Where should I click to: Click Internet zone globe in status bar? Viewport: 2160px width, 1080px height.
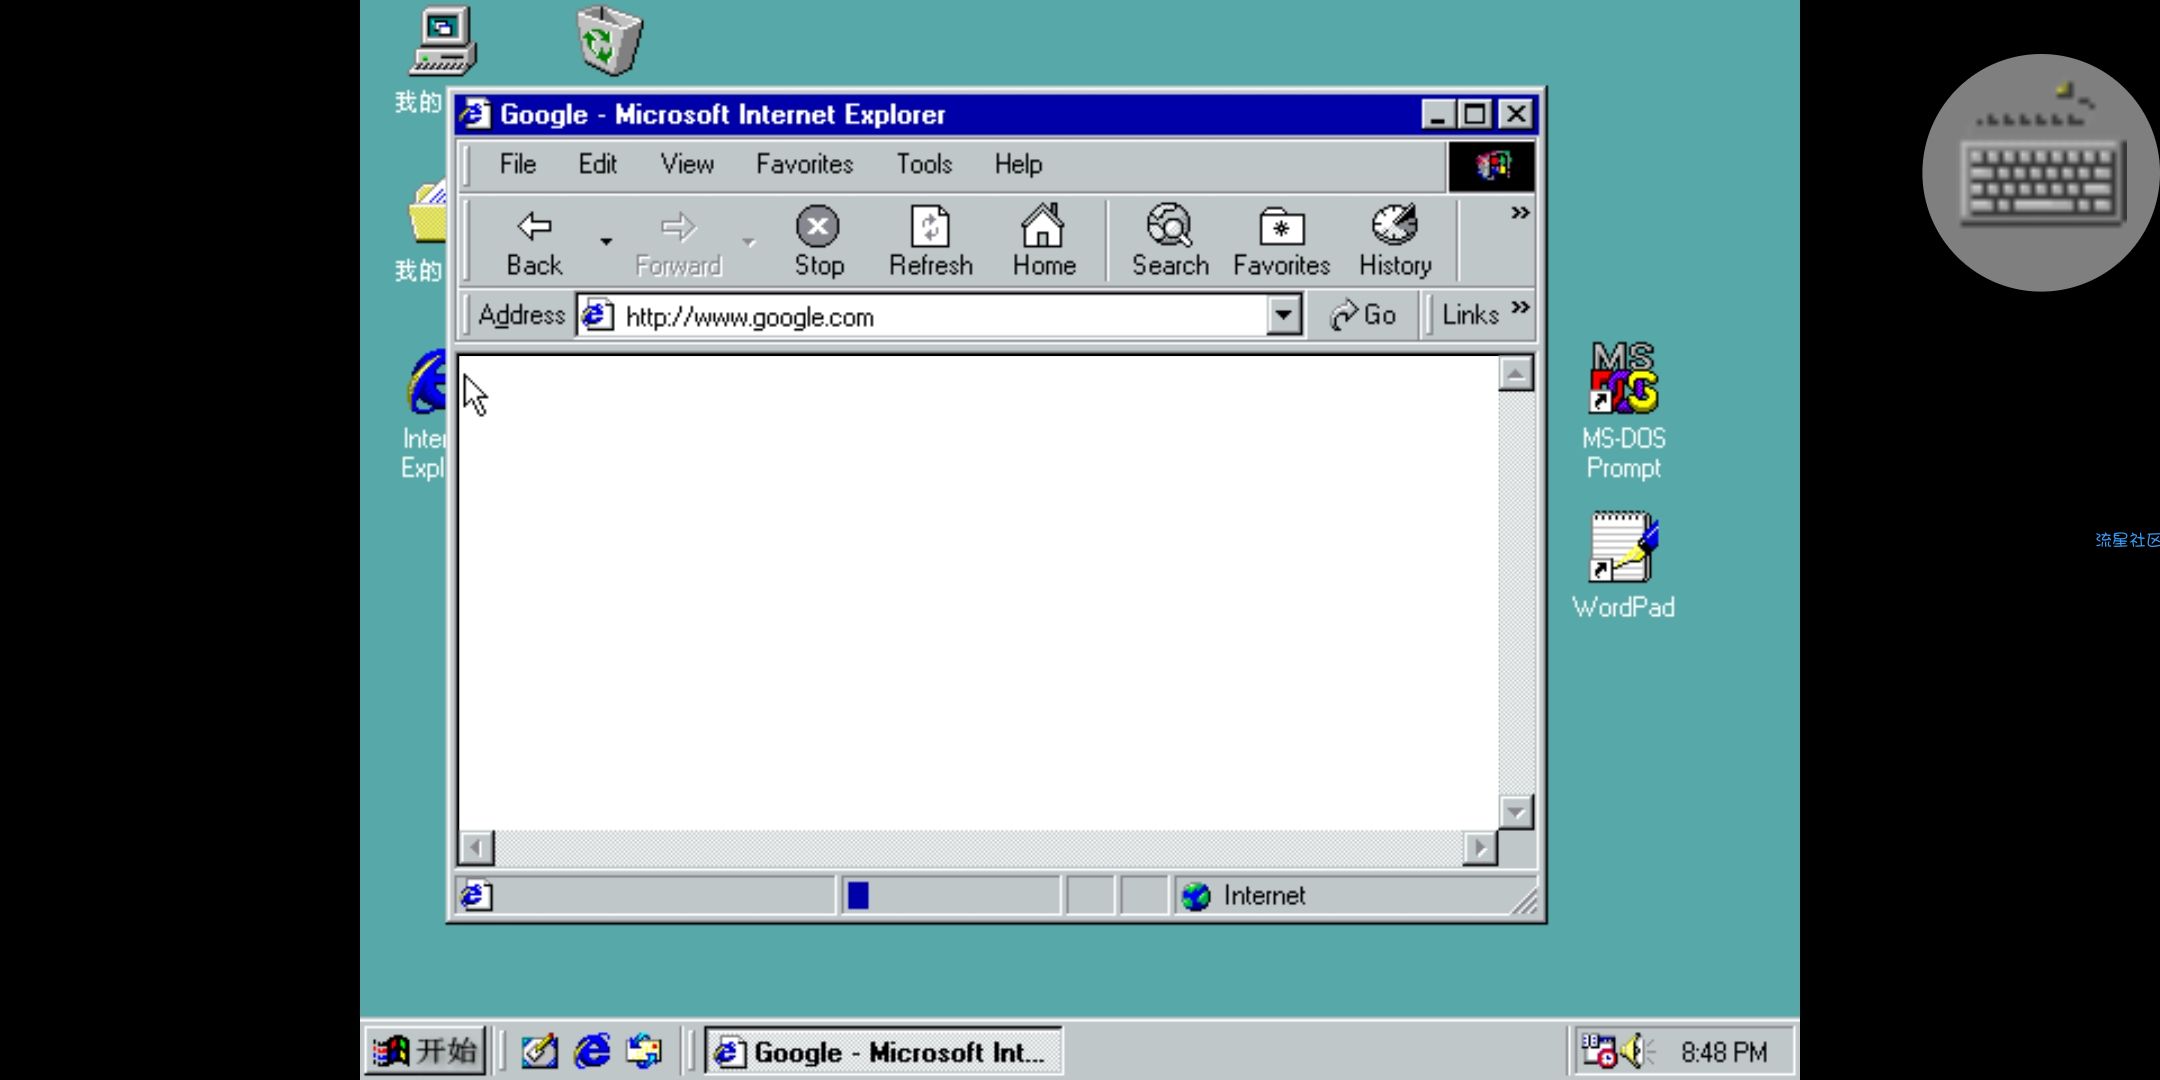(x=1195, y=896)
